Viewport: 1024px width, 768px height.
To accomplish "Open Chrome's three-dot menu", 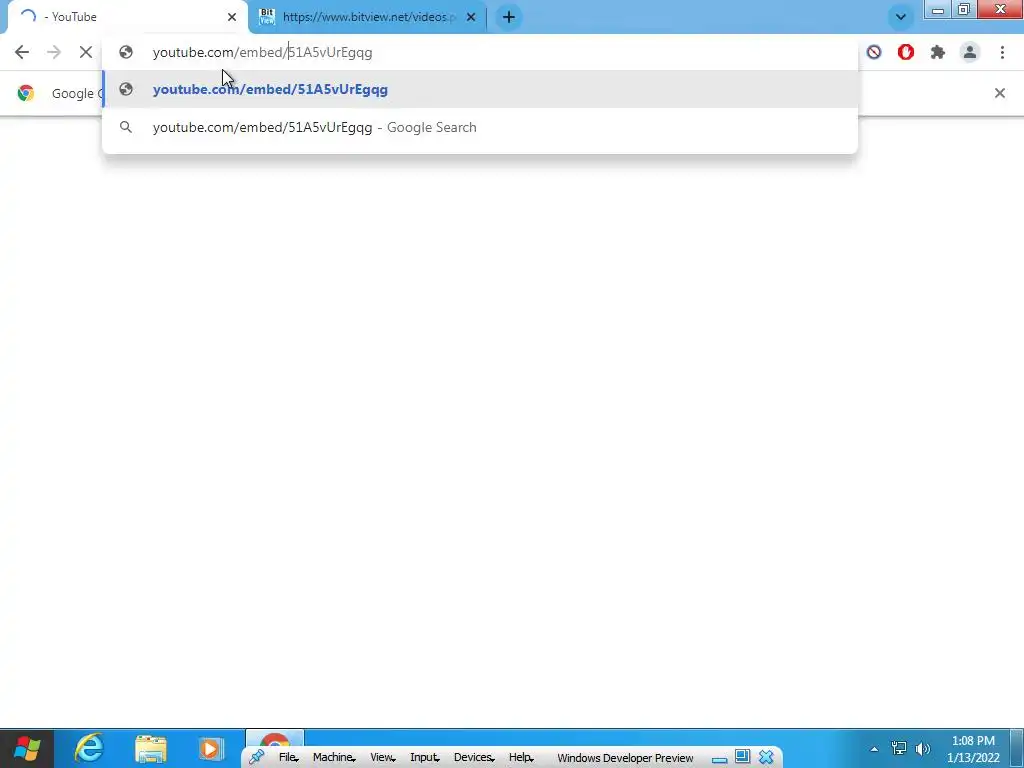I will pyautogui.click(x=1002, y=52).
